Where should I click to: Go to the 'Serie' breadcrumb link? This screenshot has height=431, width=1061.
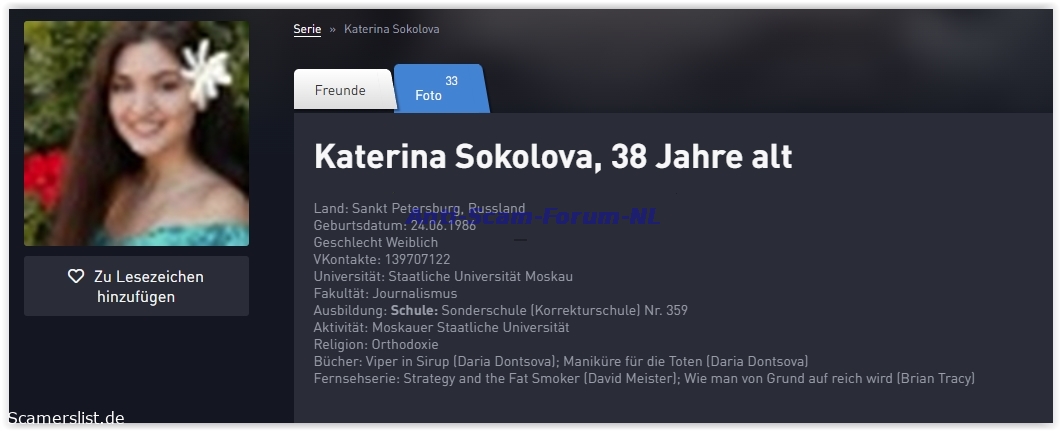point(307,29)
